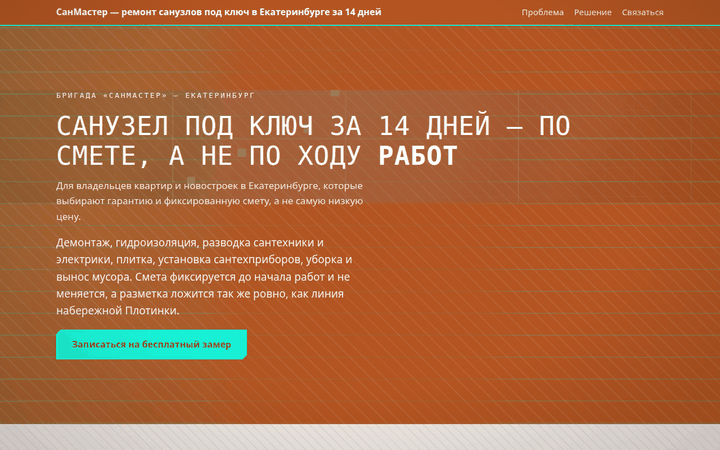Click the headline САНУЗЕЛ ПОД КЛЮЧ ЗА 14 ДНЕЙ
The width and height of the screenshot is (720, 450).
[313, 141]
